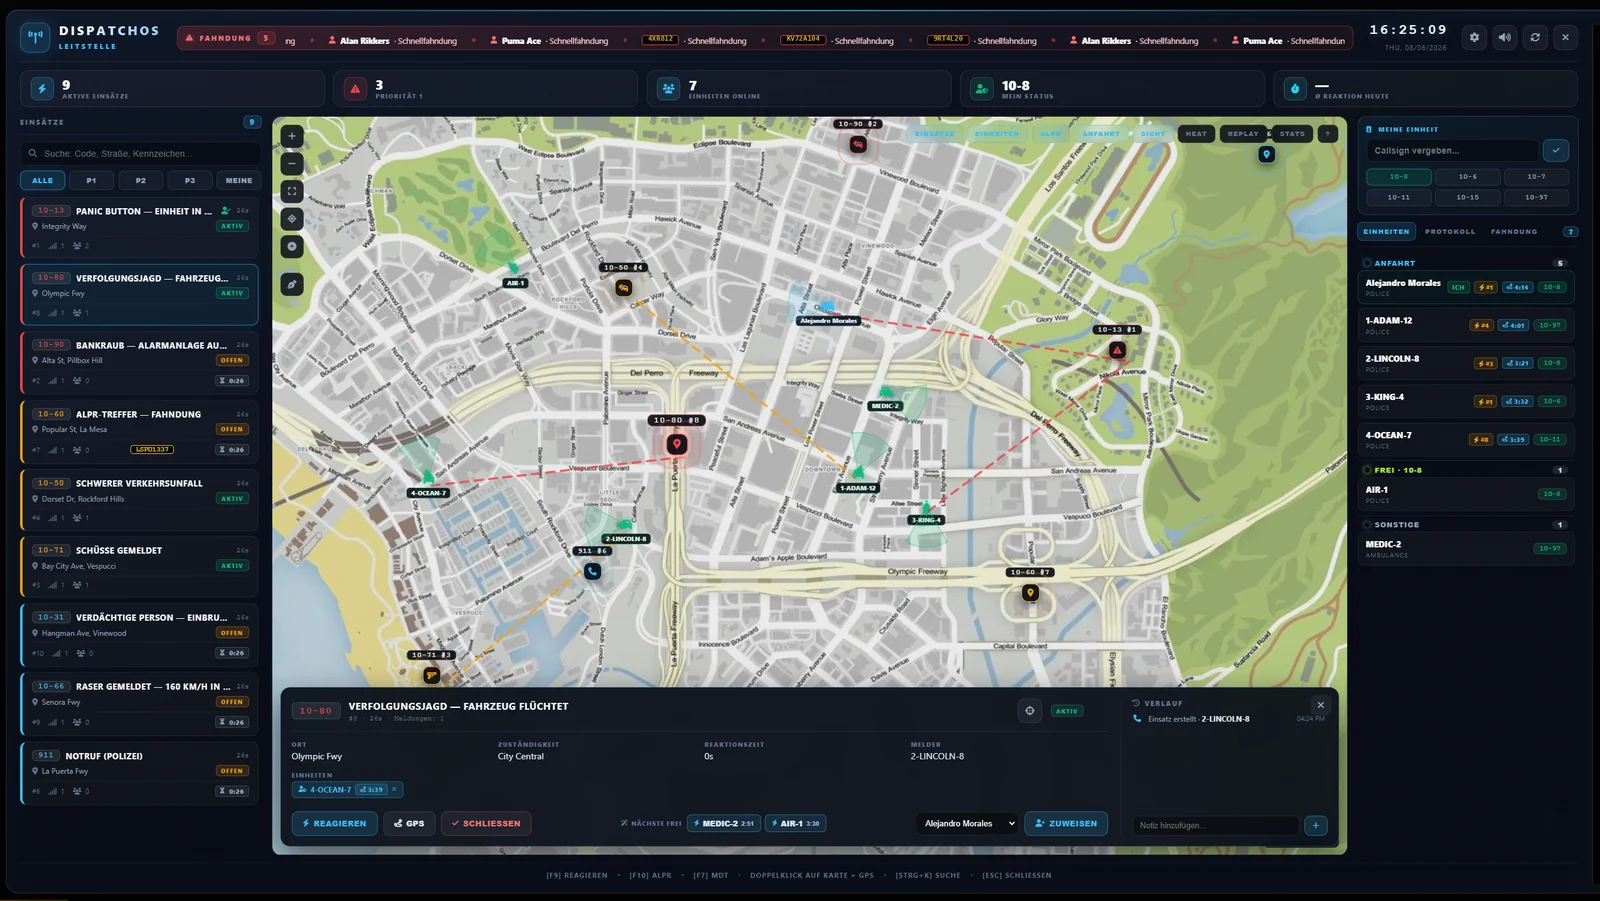Click the 10-50 #4 accident marker
This screenshot has height=901, width=1600.
[x=623, y=288]
